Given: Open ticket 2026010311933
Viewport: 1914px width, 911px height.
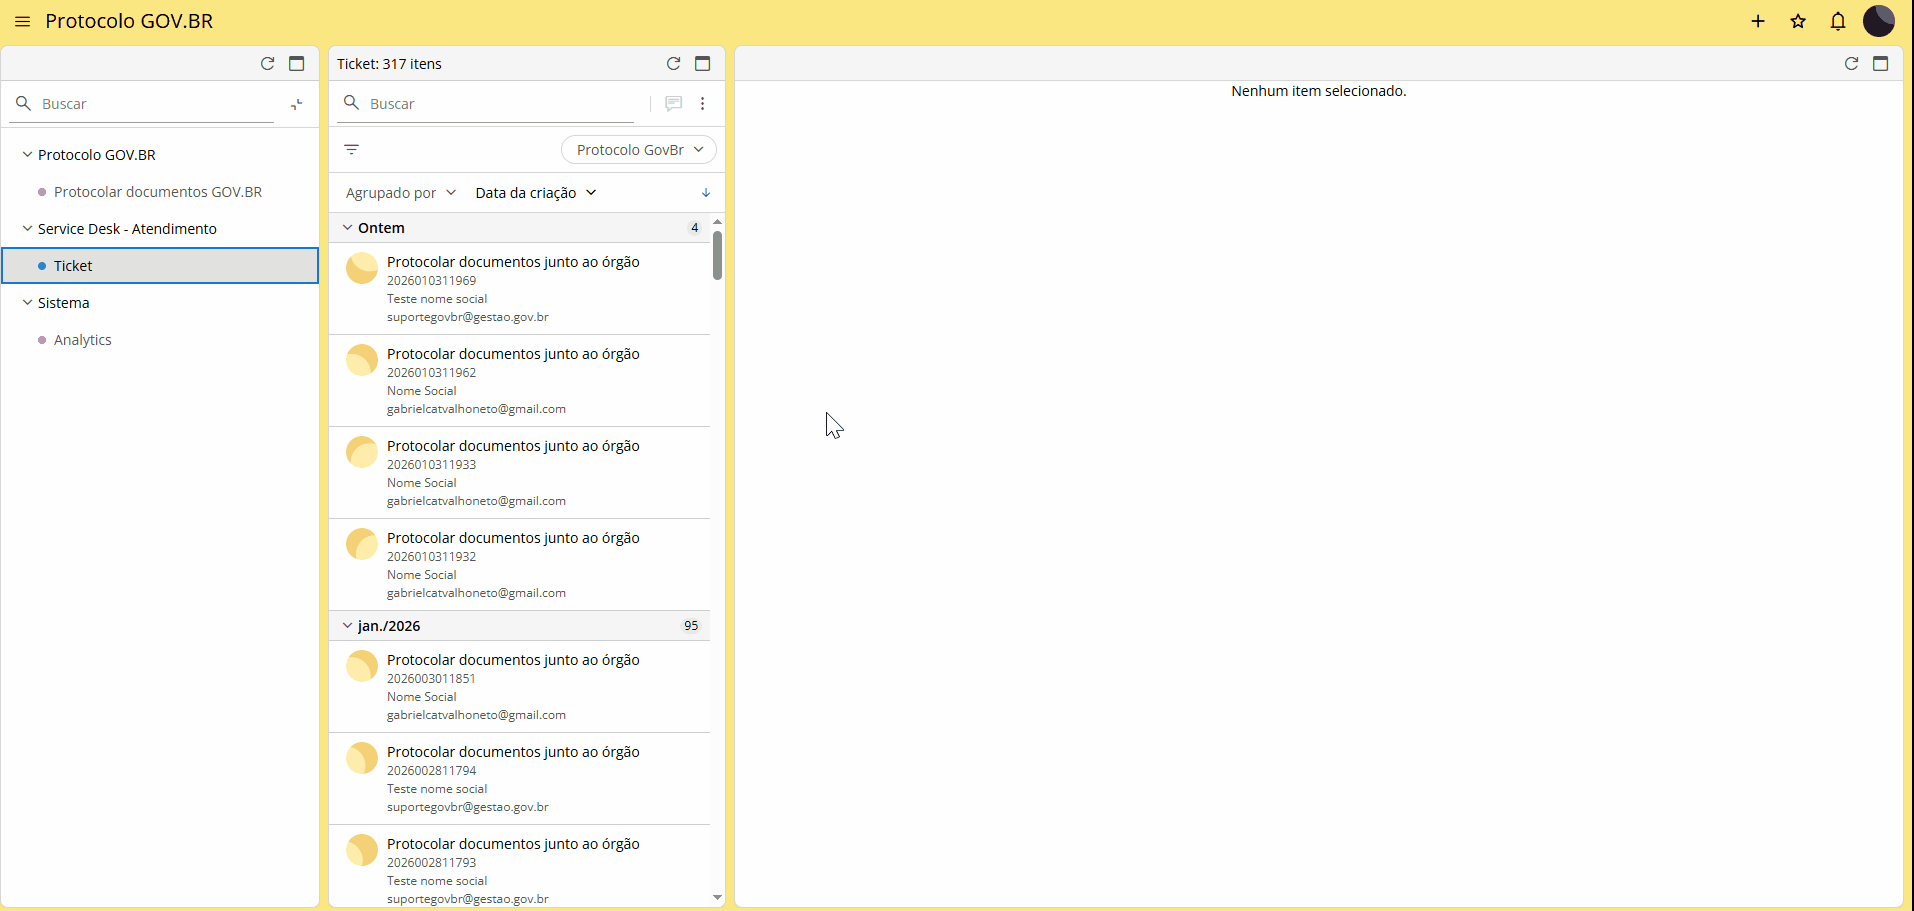Looking at the screenshot, I should [x=519, y=473].
